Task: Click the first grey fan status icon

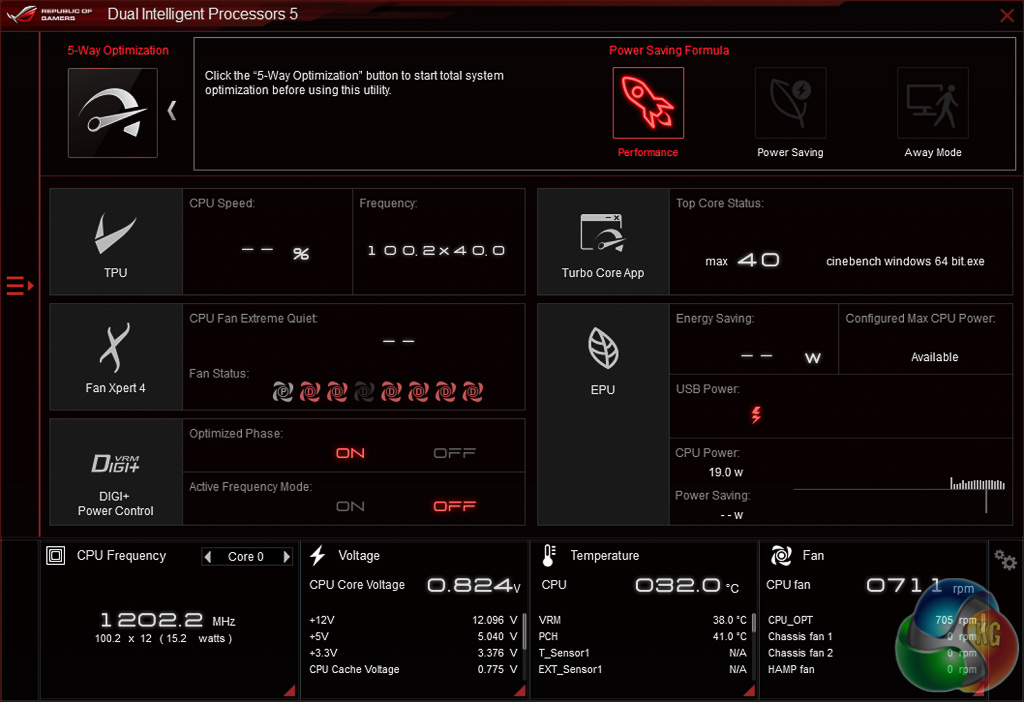Action: click(x=282, y=392)
